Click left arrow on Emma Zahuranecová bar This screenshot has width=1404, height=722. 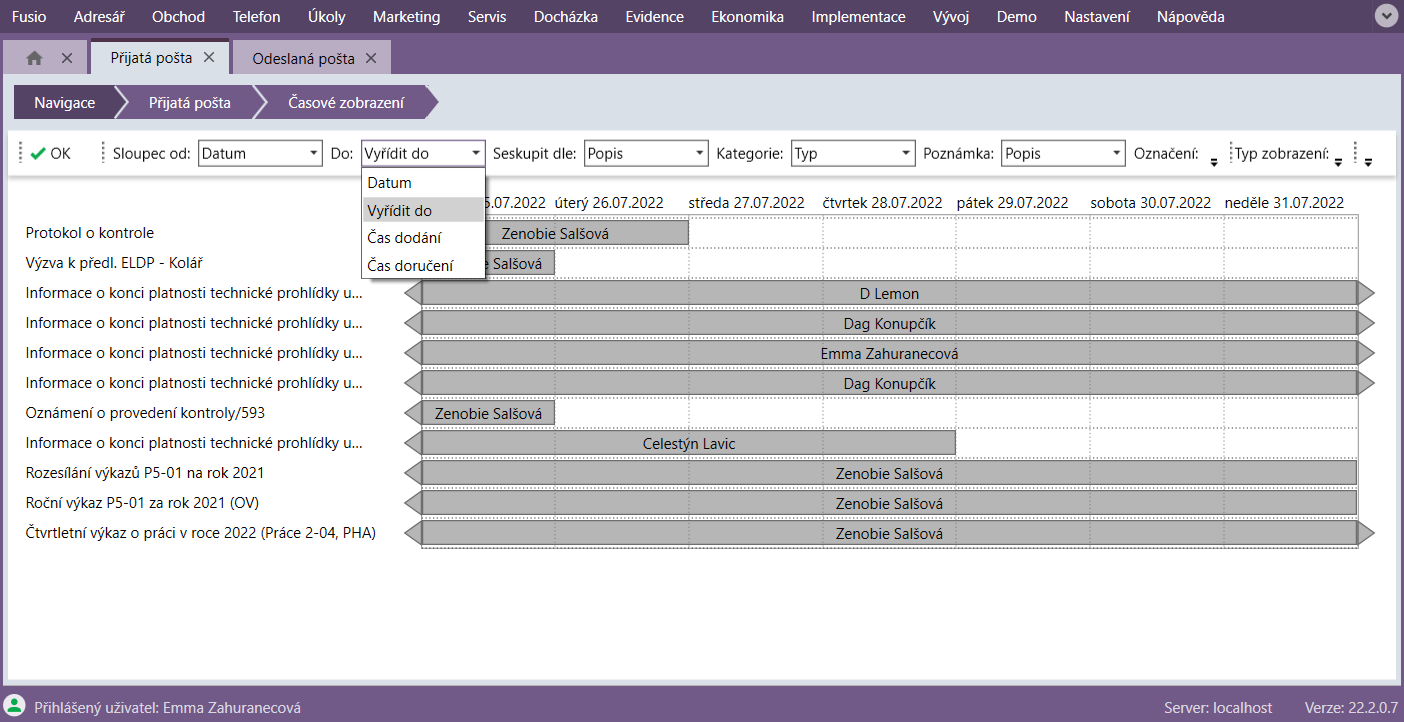click(x=413, y=353)
